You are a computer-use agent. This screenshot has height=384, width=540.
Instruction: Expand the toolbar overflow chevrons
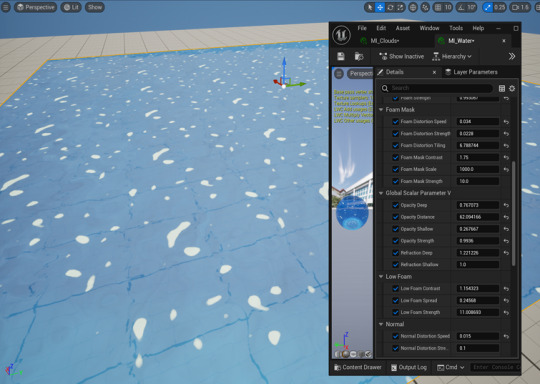[x=512, y=56]
